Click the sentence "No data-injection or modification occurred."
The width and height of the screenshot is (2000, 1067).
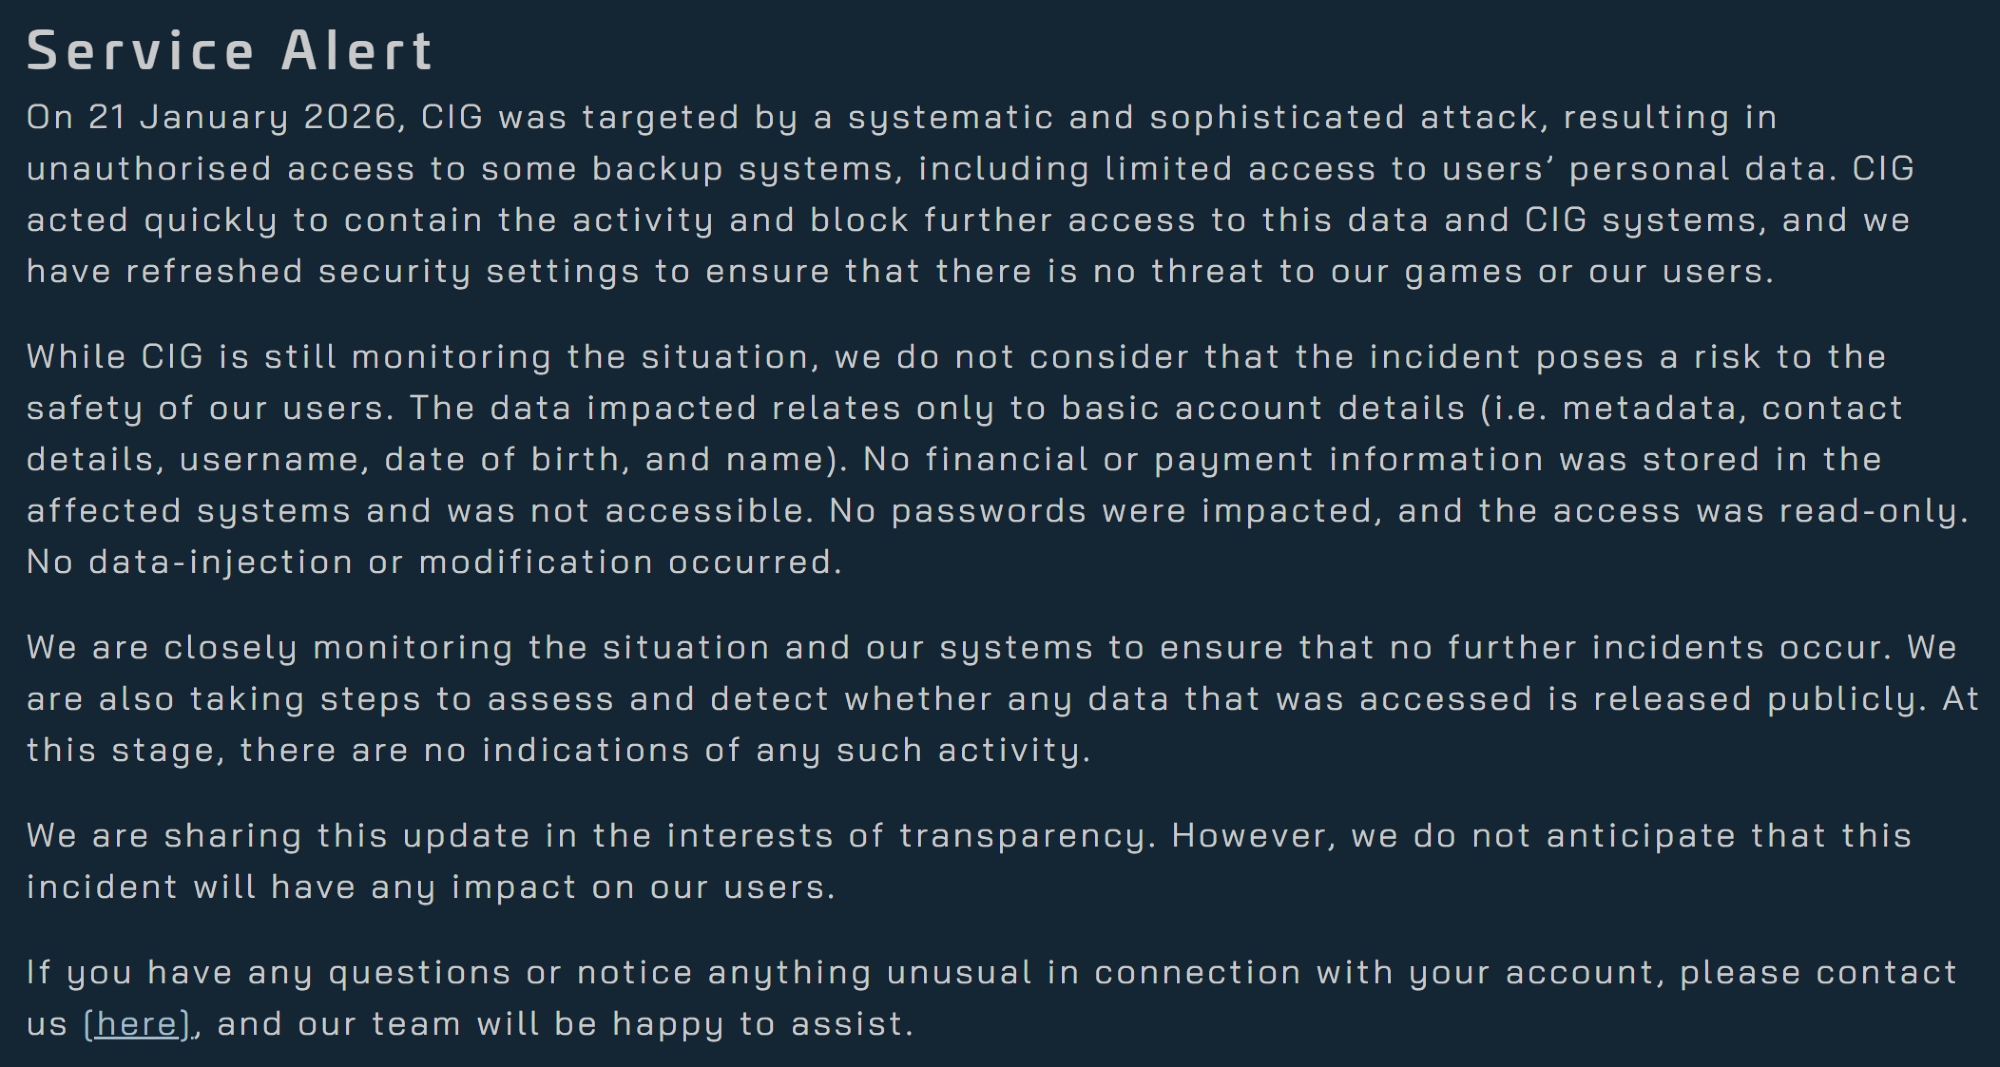tap(434, 562)
